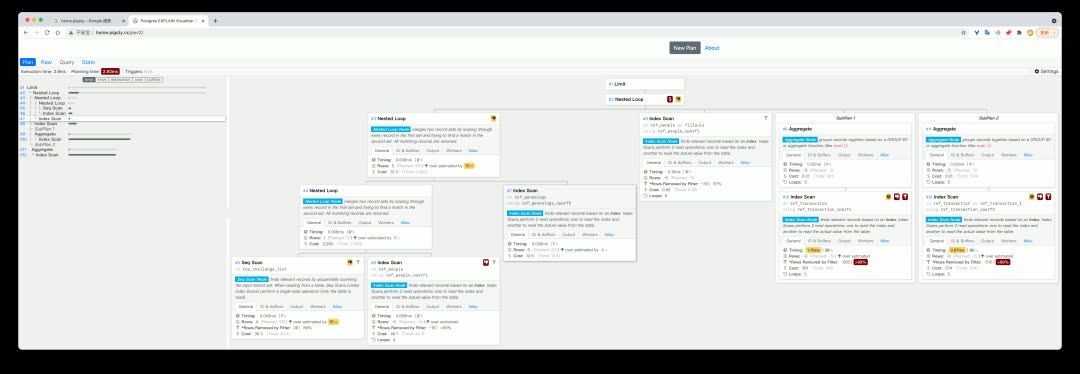Go back in browser
The width and height of the screenshot is (1080, 374).
point(26,32)
